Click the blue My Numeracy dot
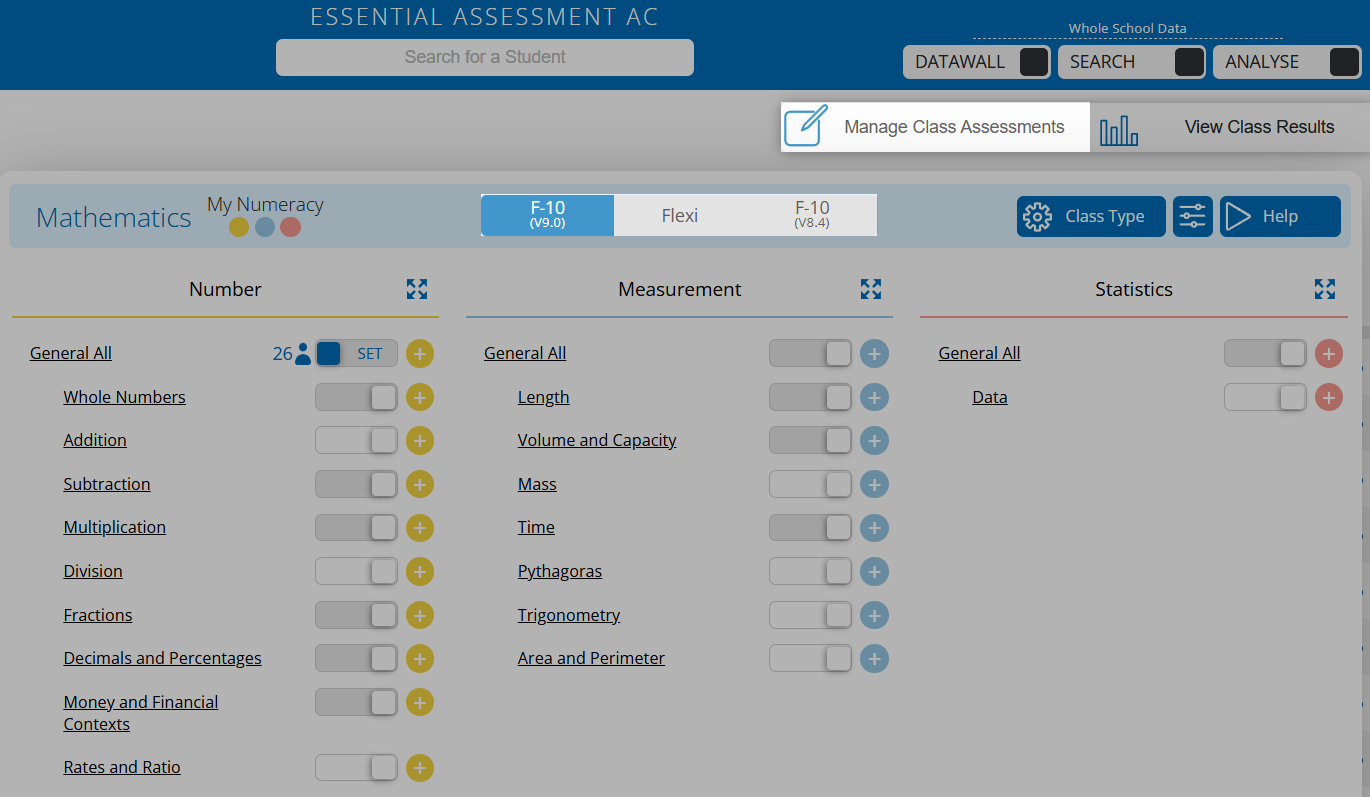The image size is (1370, 797). [265, 227]
